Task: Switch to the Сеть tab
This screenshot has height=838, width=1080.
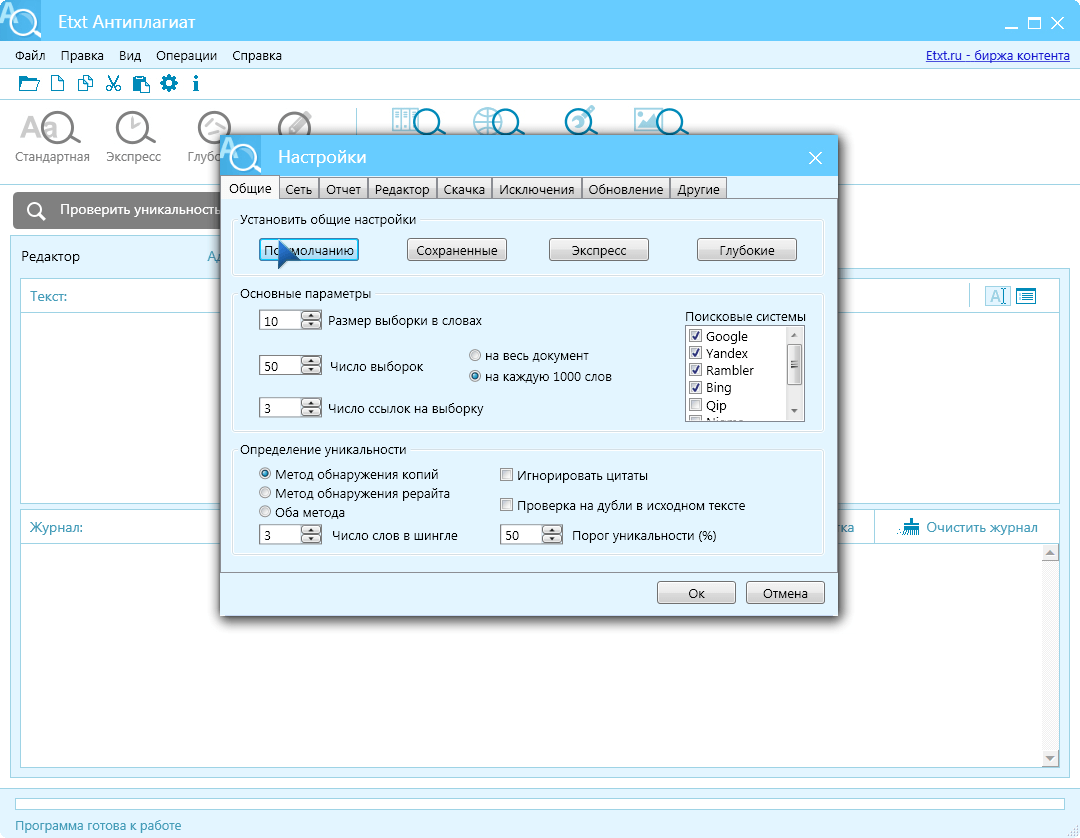Action: (299, 189)
